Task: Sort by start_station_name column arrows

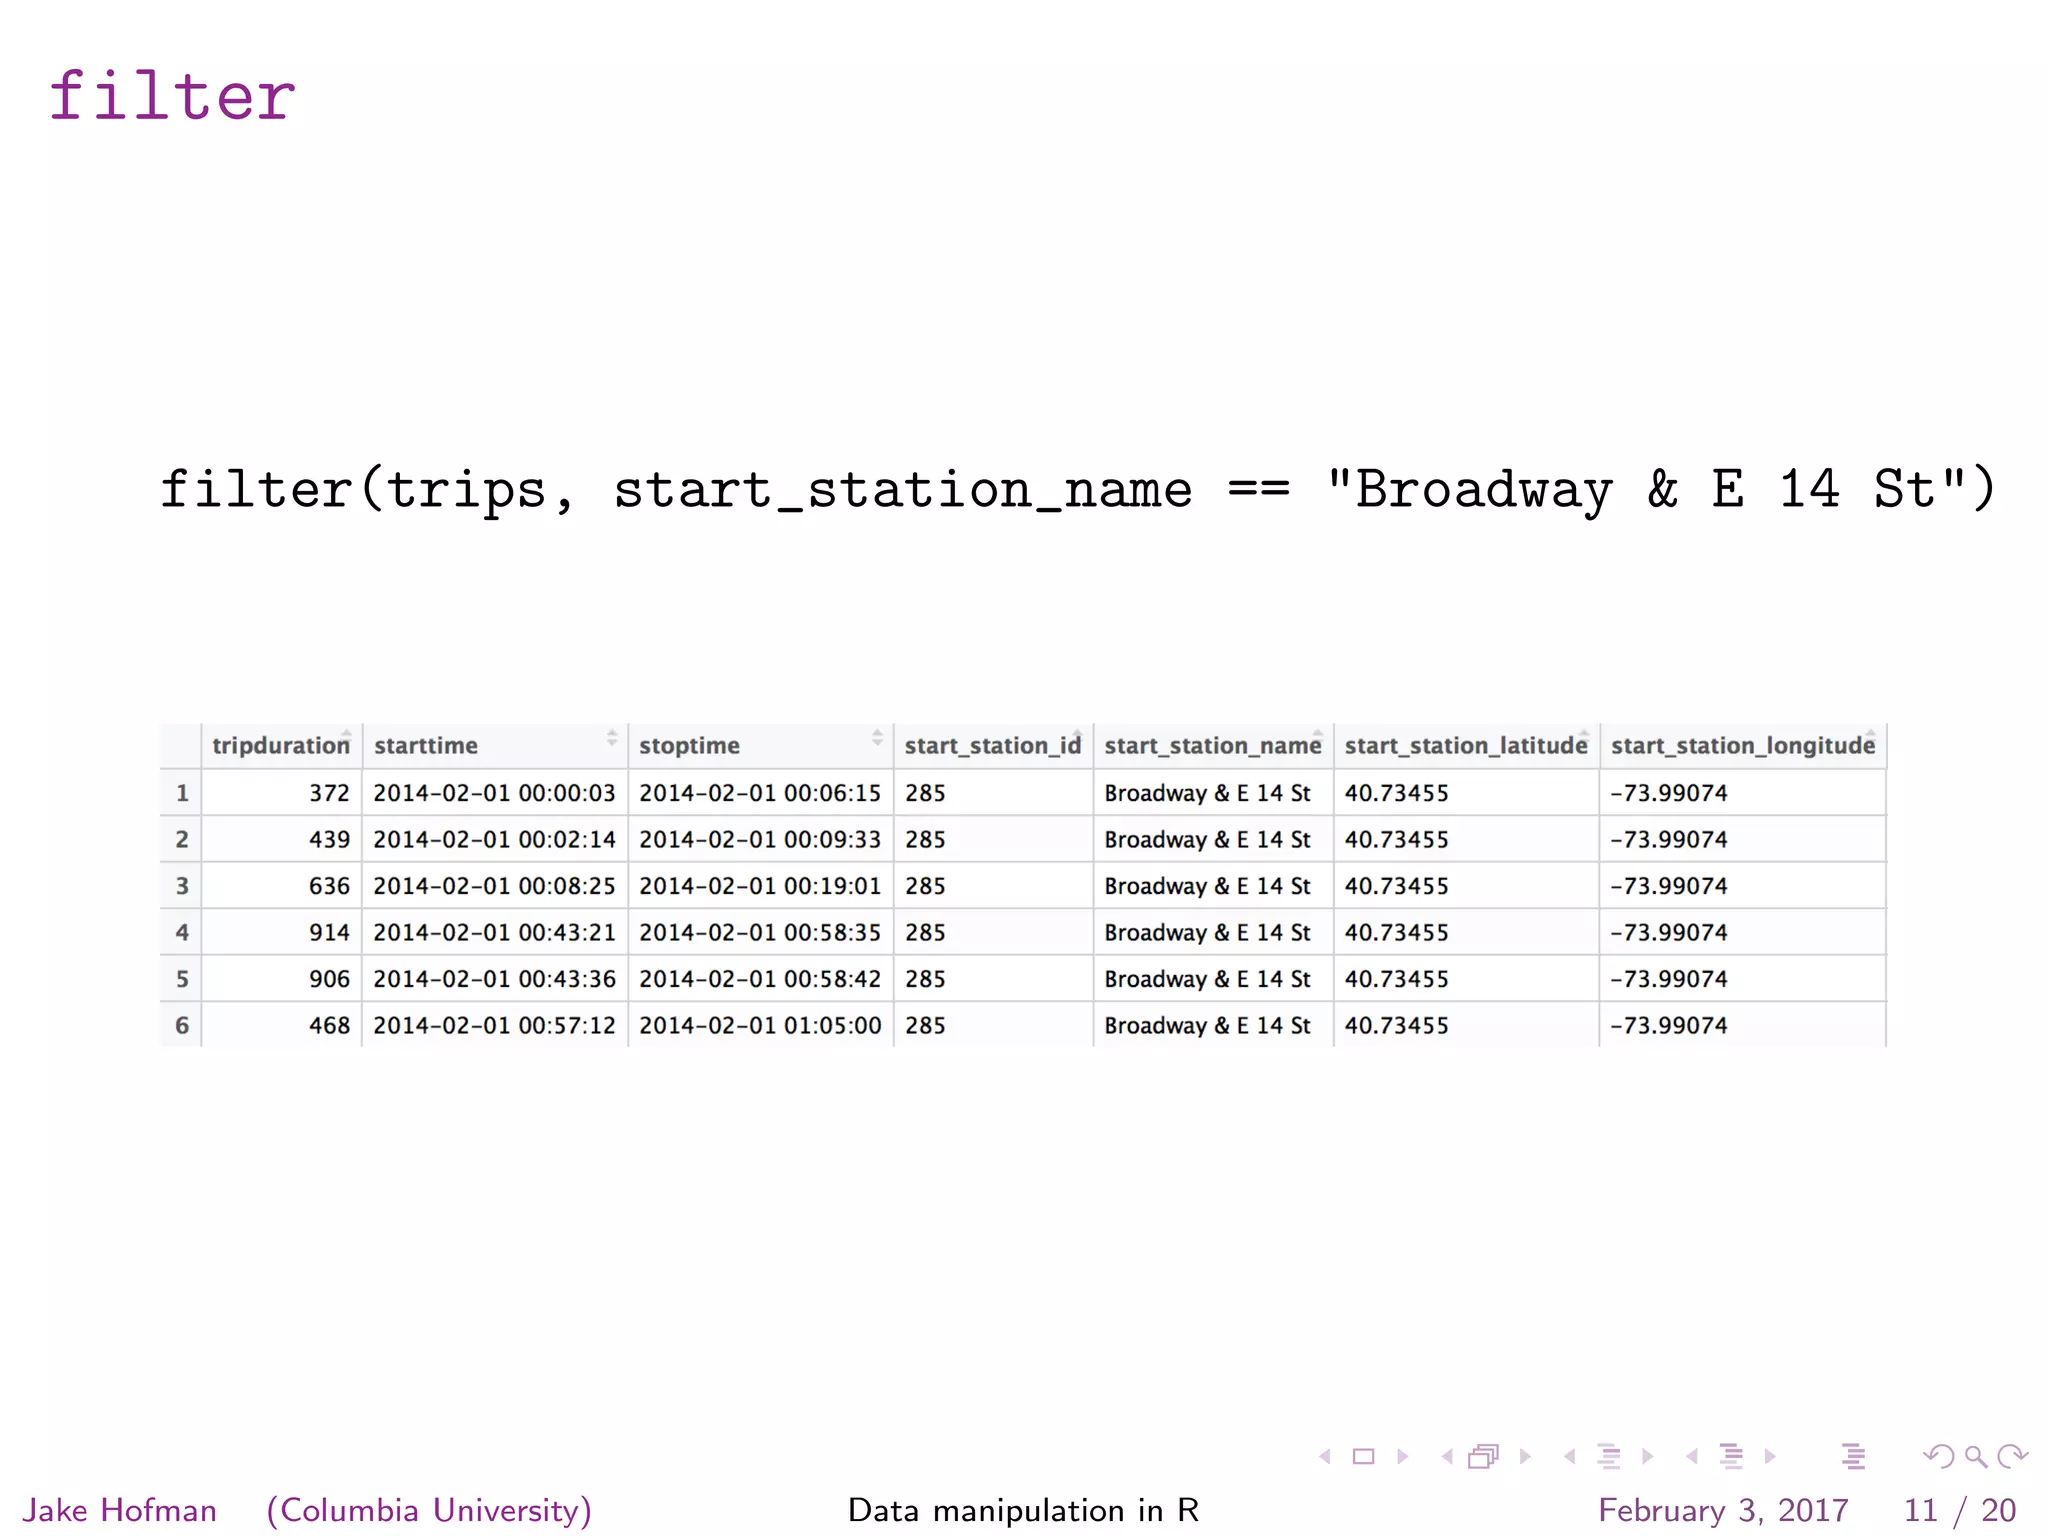Action: pos(1318,738)
